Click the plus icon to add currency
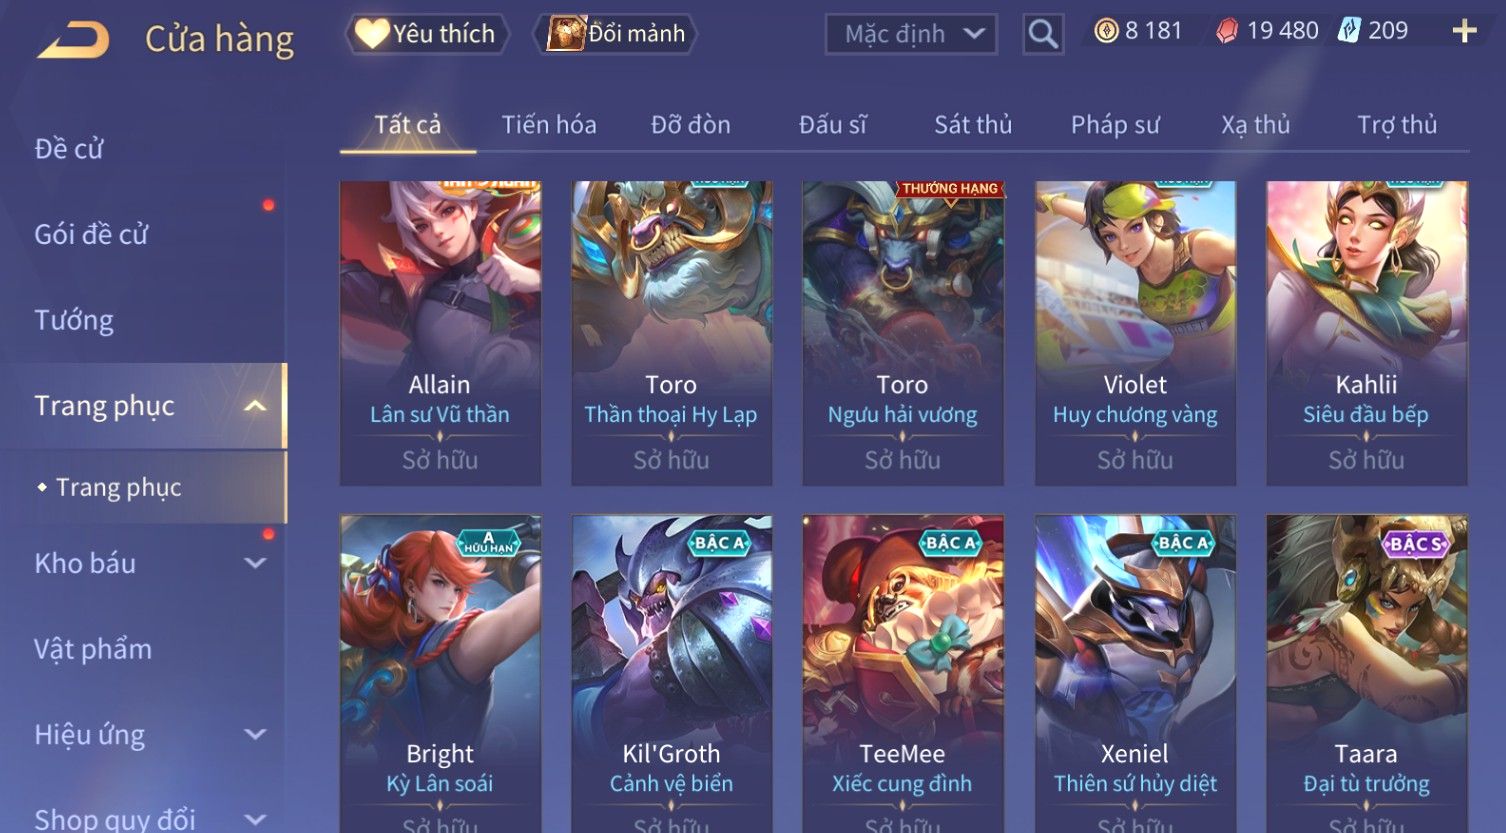The width and height of the screenshot is (1506, 833). point(1464,32)
